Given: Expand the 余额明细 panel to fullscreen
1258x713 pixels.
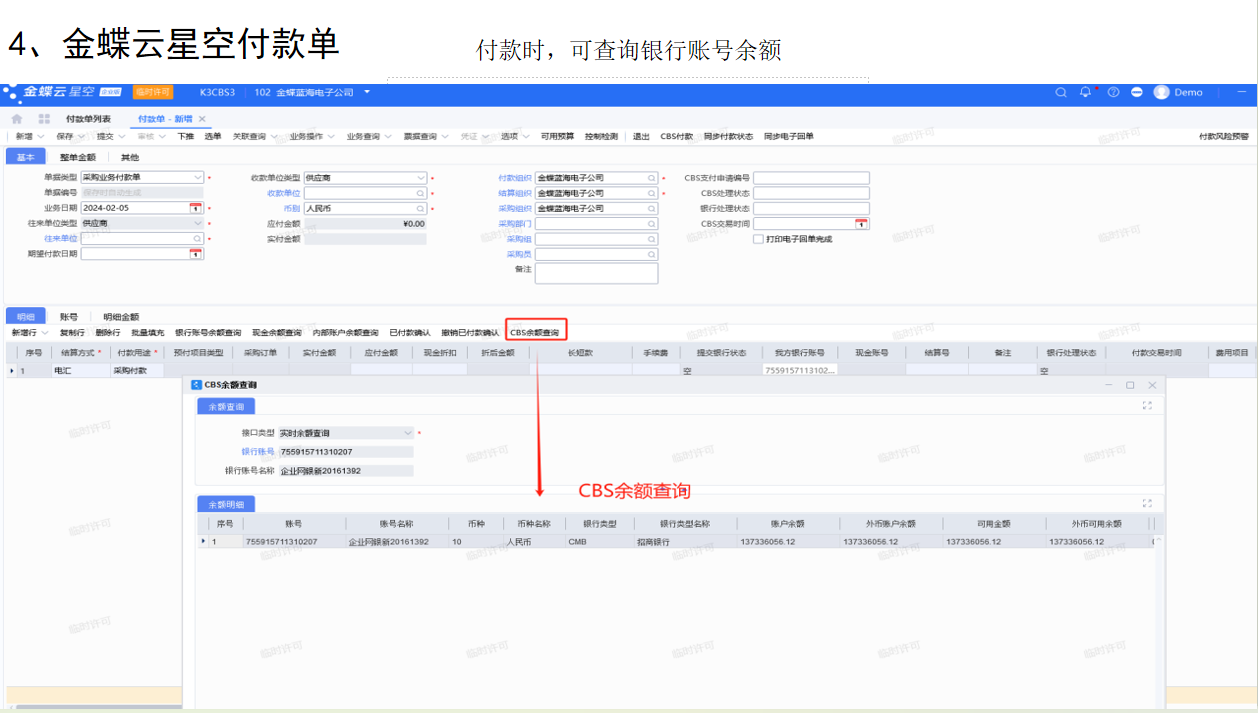Looking at the screenshot, I should tap(1147, 503).
